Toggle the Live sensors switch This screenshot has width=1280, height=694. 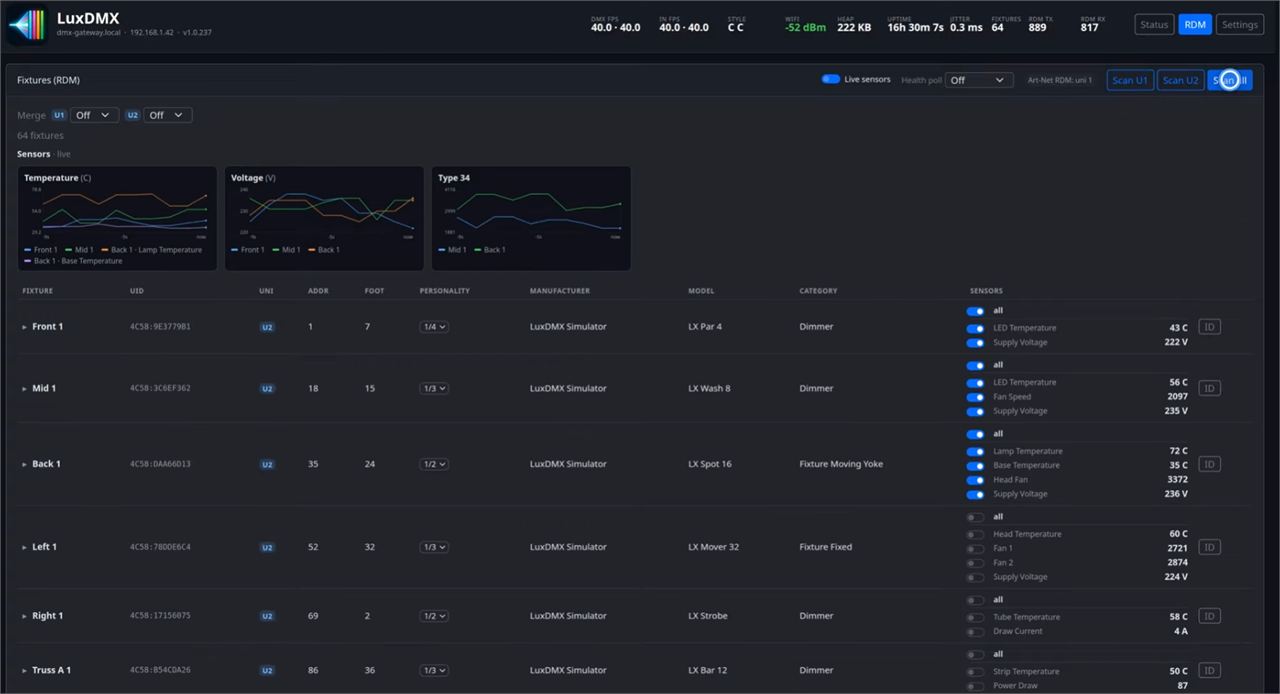(830, 79)
